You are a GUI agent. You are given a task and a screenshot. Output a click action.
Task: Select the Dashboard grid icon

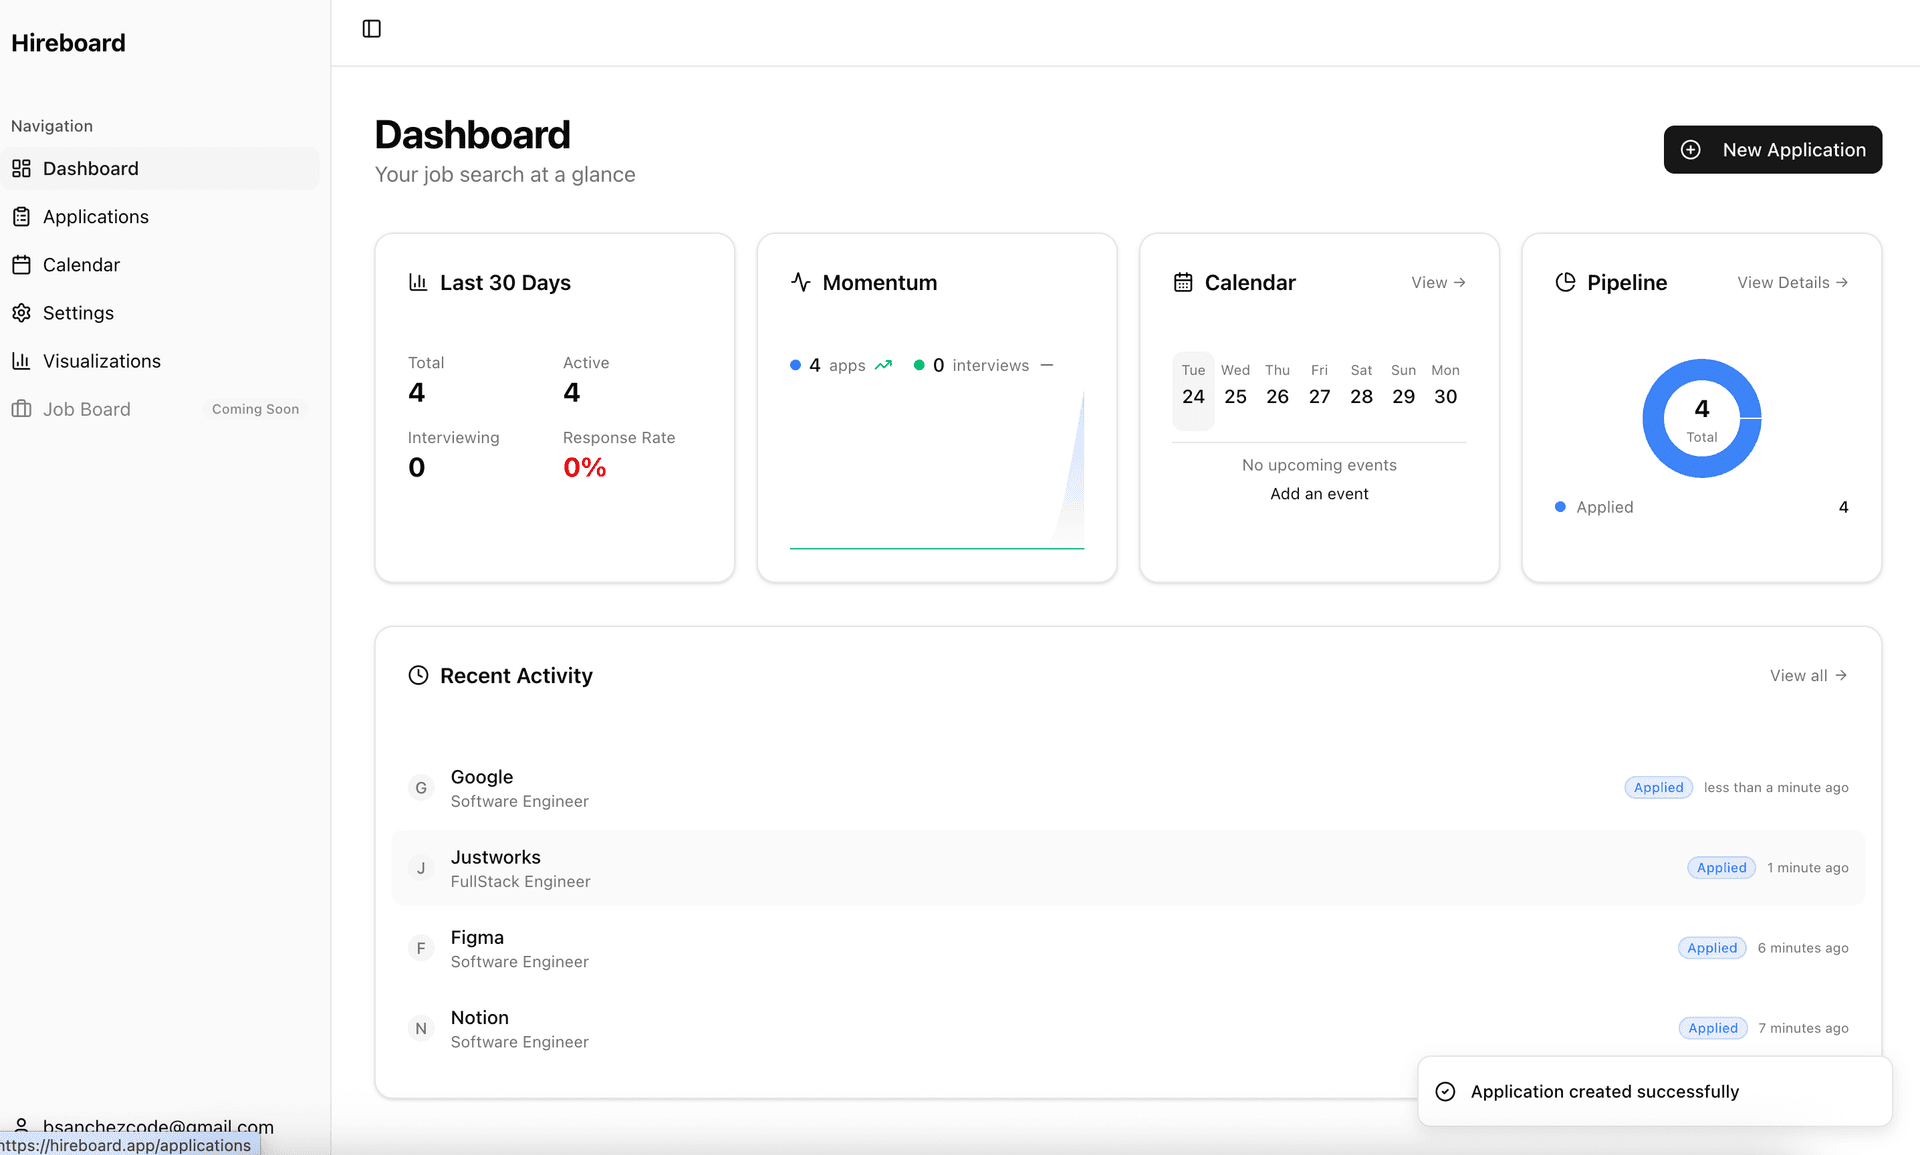point(22,168)
